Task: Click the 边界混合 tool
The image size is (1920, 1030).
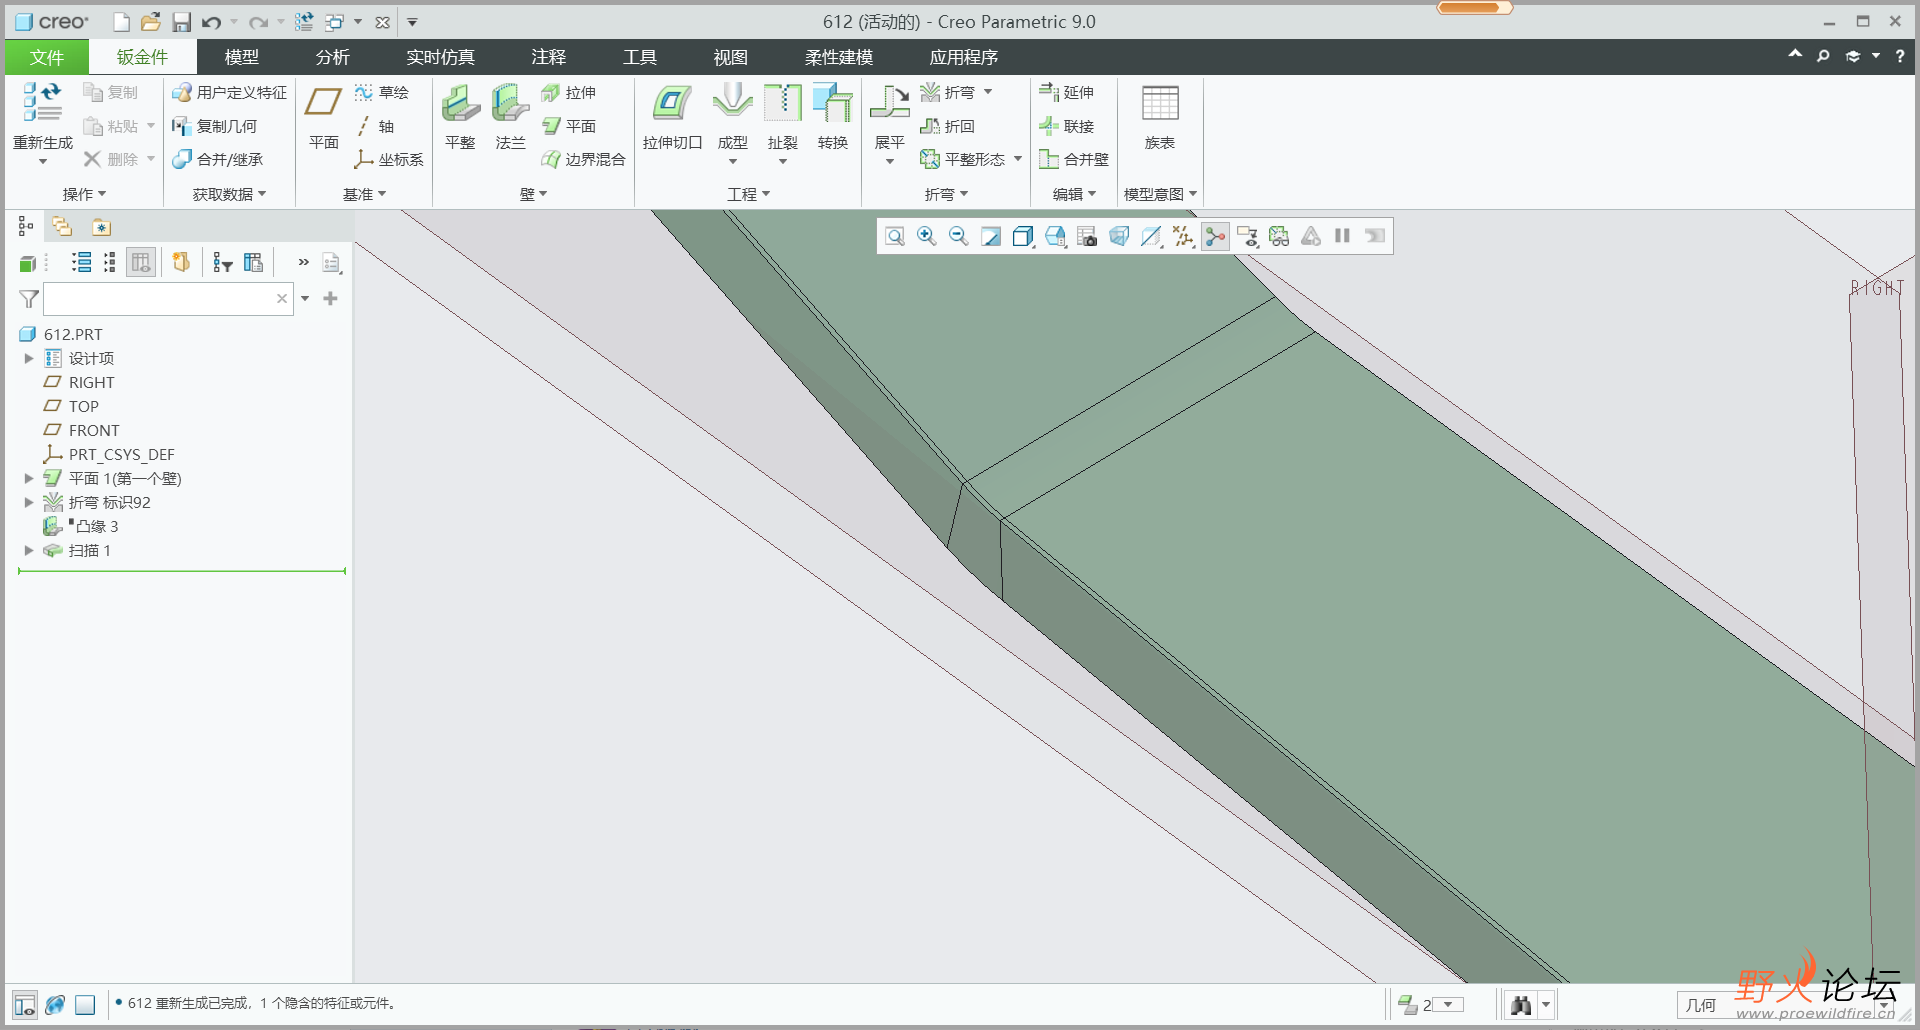Action: click(583, 159)
